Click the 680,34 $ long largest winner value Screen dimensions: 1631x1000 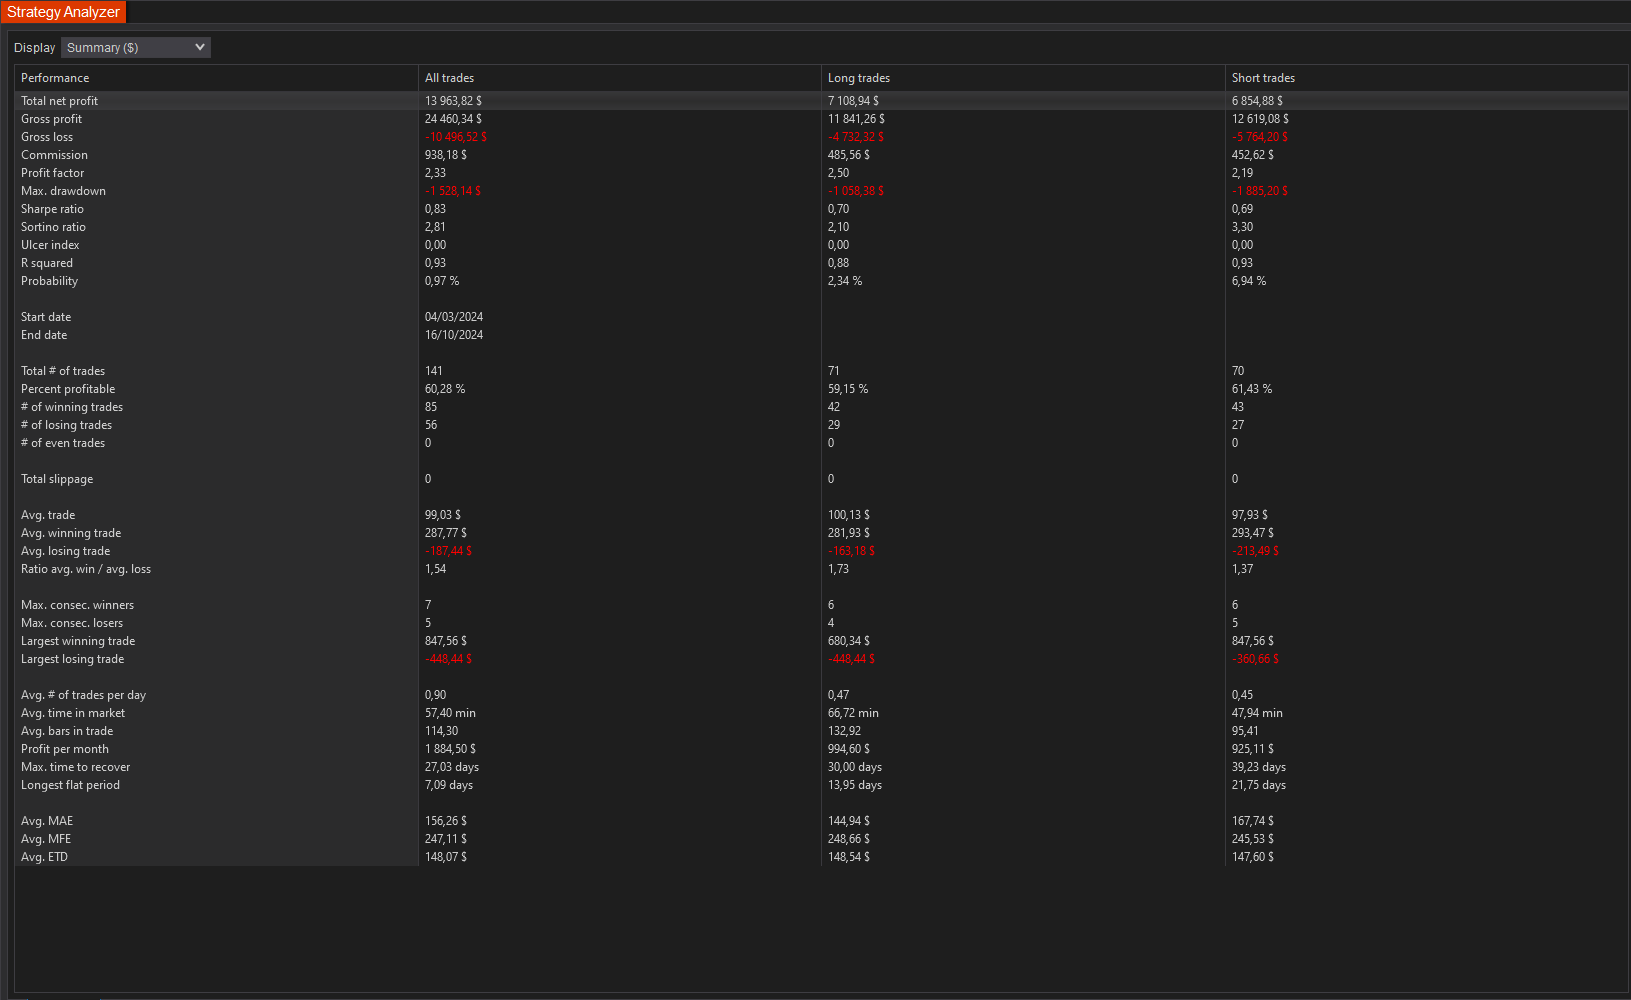point(849,641)
